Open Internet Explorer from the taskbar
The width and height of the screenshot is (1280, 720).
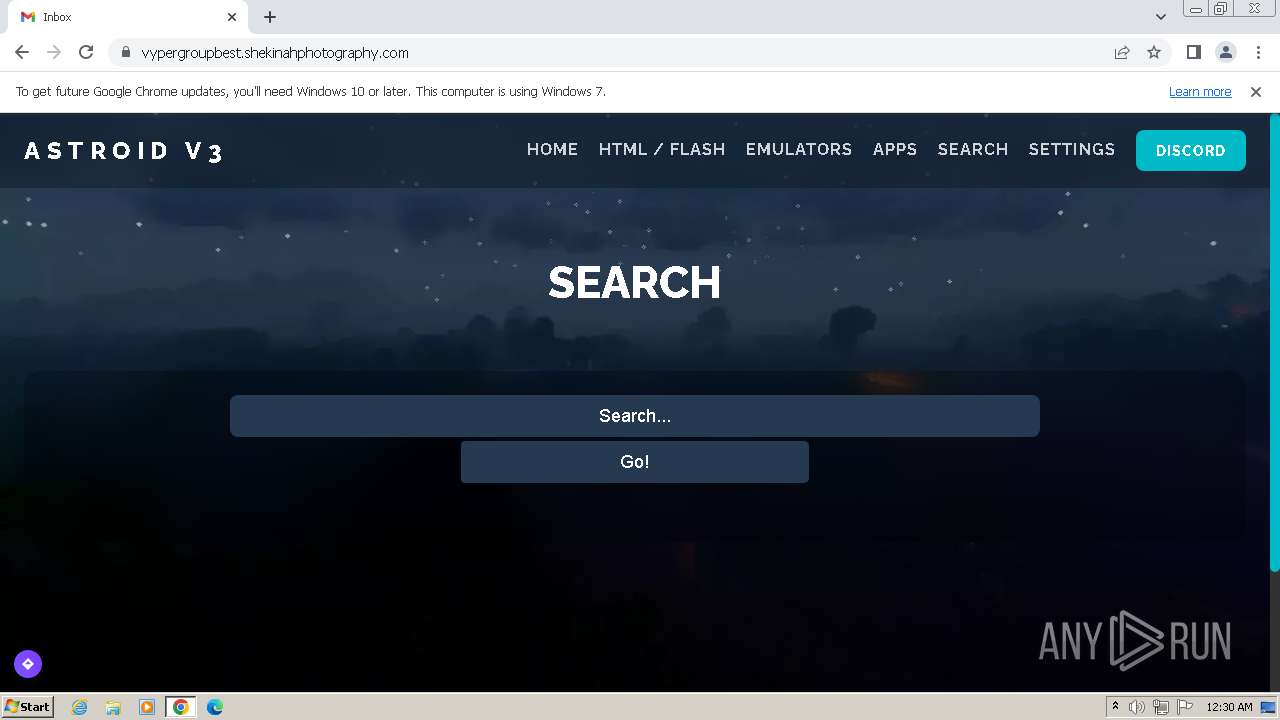click(79, 707)
